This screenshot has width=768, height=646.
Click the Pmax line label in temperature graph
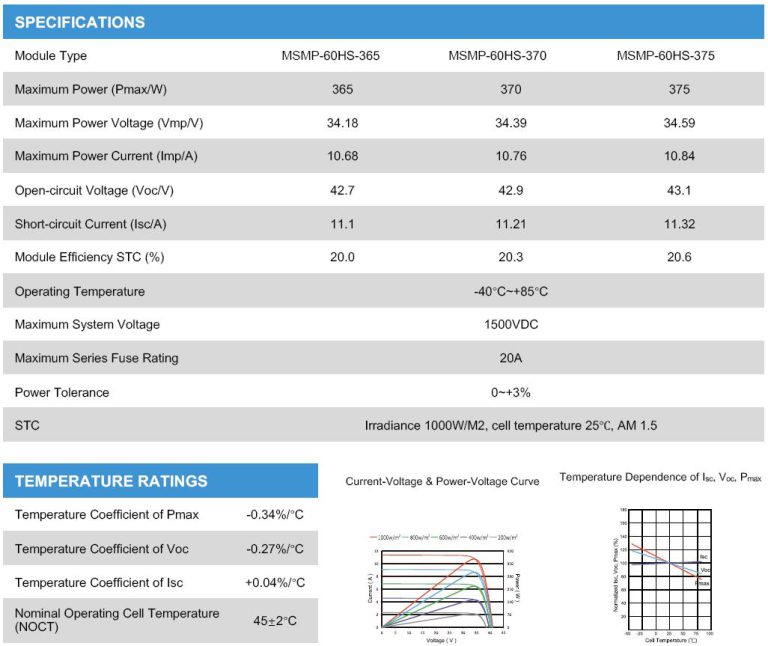[703, 583]
